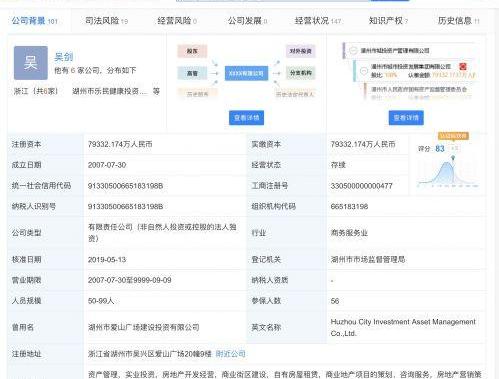The image size is (499, 379).
Task: Open the 附近公司 link after the address
Action: 230,354
